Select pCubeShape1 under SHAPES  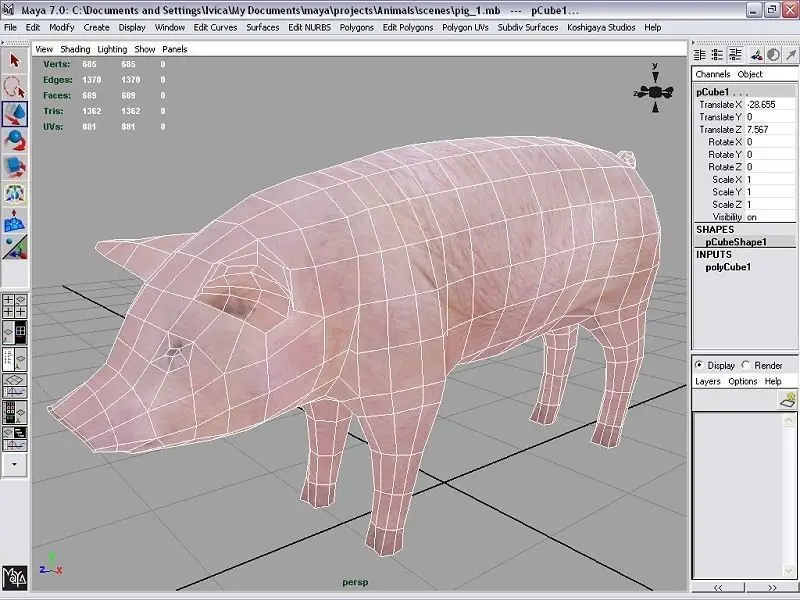[736, 242]
